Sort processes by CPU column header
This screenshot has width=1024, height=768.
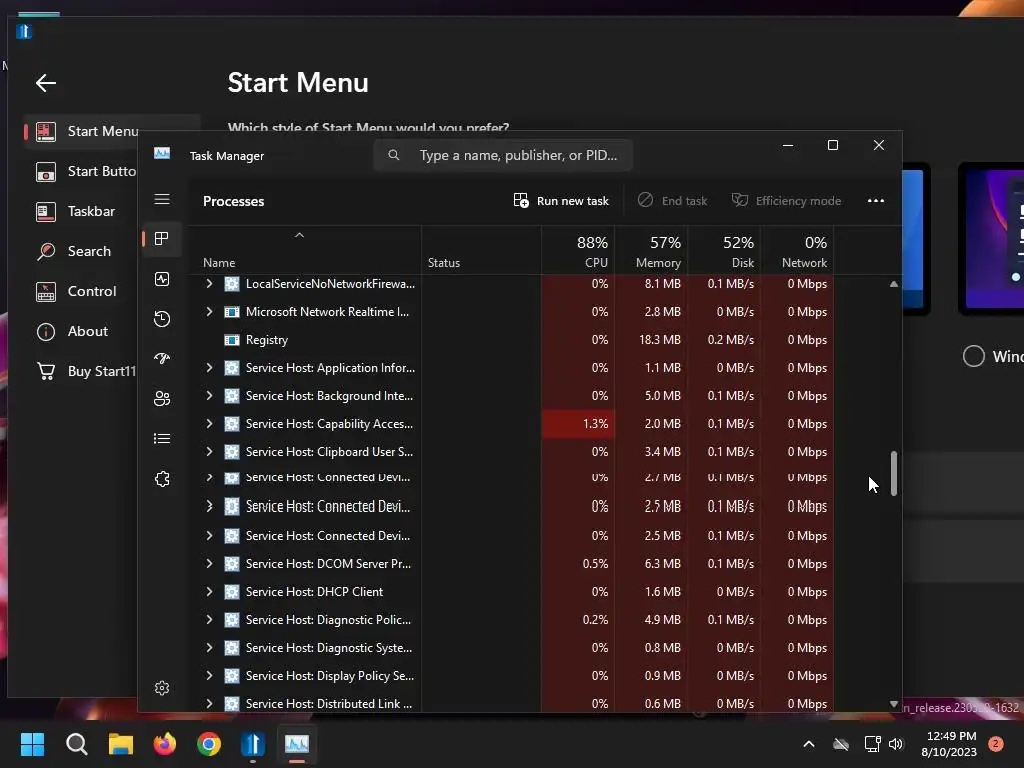pyautogui.click(x=579, y=251)
